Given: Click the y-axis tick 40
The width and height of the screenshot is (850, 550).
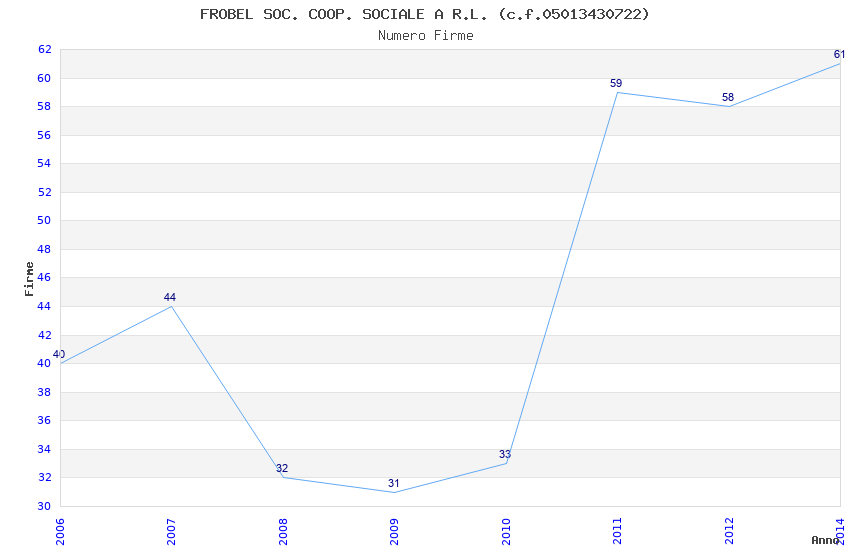Looking at the screenshot, I should pyautogui.click(x=44, y=363).
